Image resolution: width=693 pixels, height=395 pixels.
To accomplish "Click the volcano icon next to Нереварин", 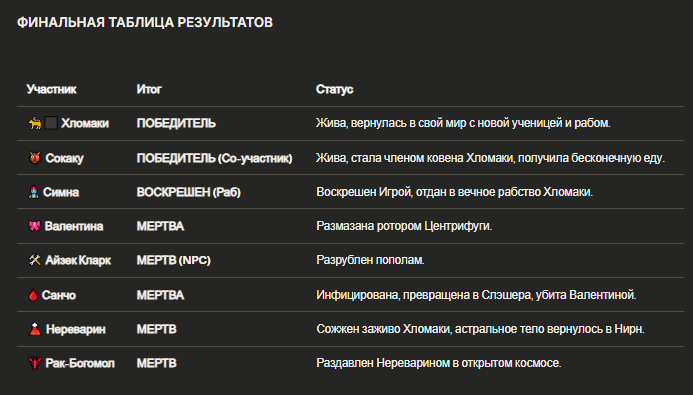I will pos(35,329).
